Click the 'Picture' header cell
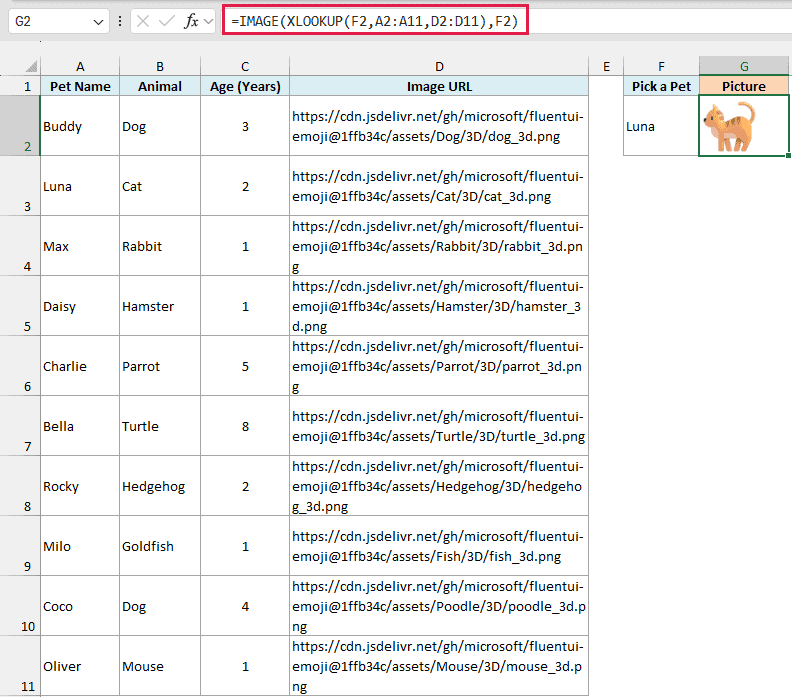Image resolution: width=792 pixels, height=697 pixels. click(744, 86)
